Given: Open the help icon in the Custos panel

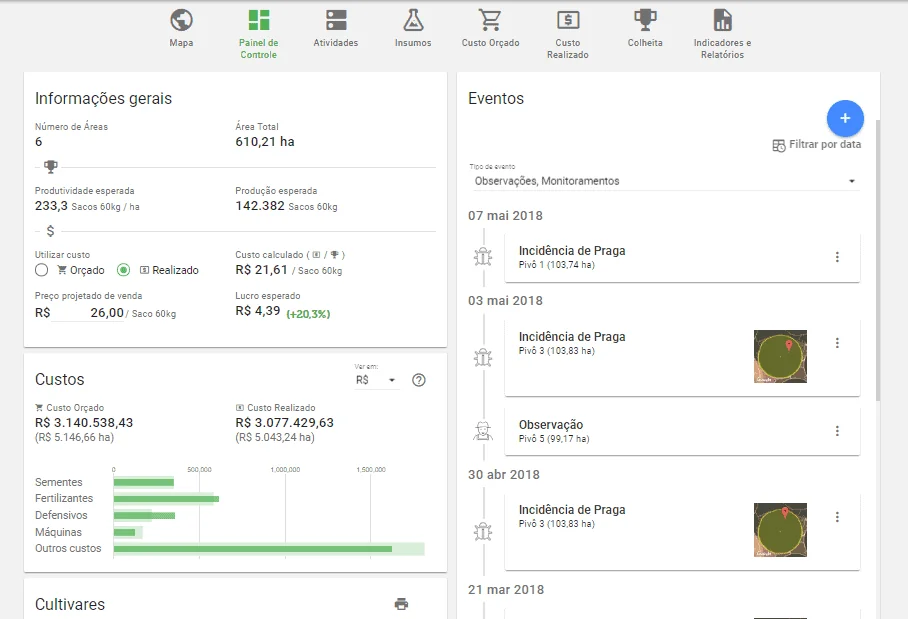Looking at the screenshot, I should click(419, 380).
